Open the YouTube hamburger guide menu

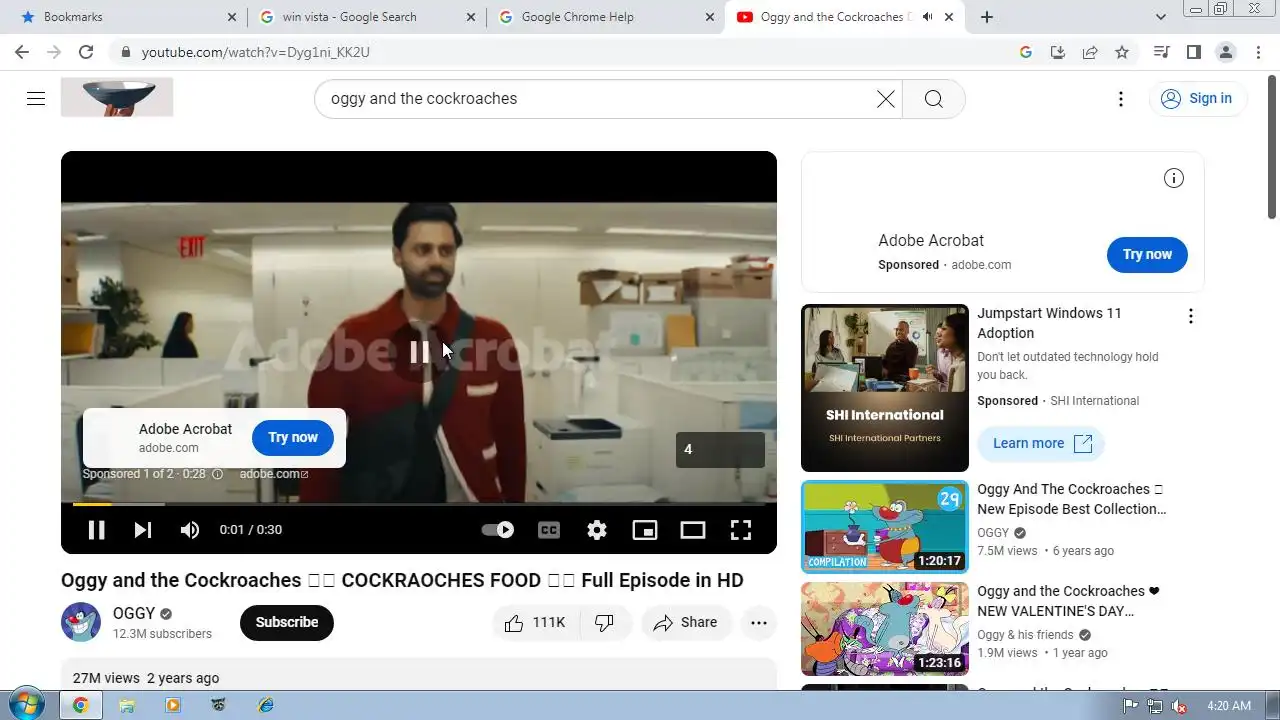[x=36, y=98]
